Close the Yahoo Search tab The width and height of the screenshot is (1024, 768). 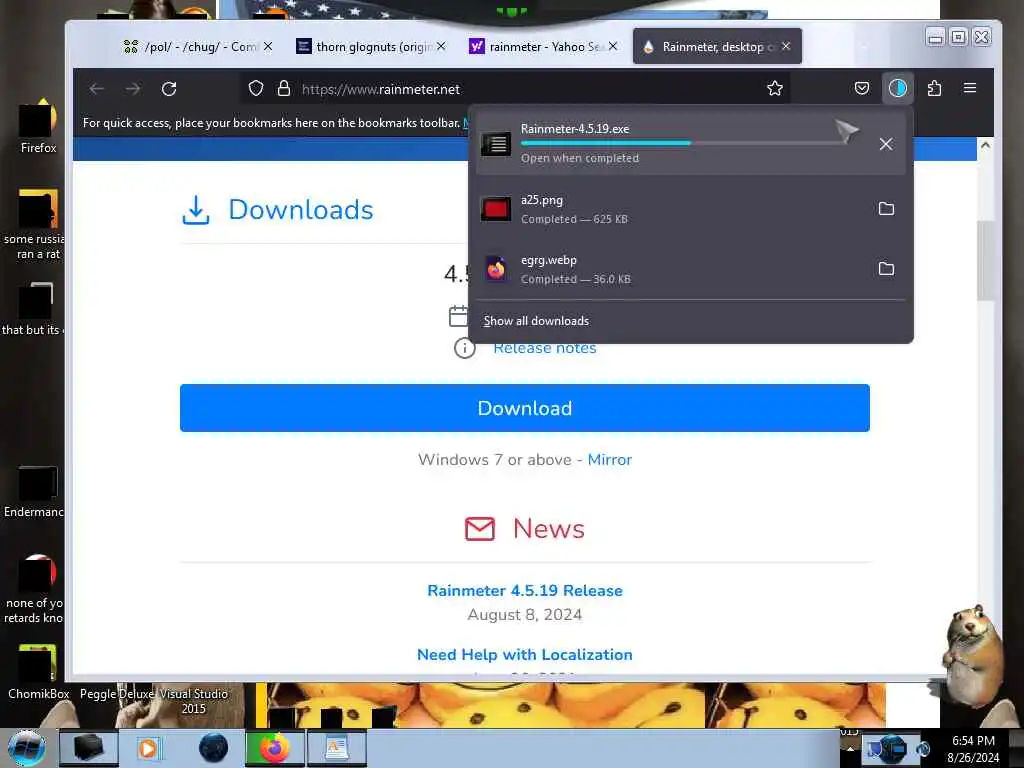[613, 46]
